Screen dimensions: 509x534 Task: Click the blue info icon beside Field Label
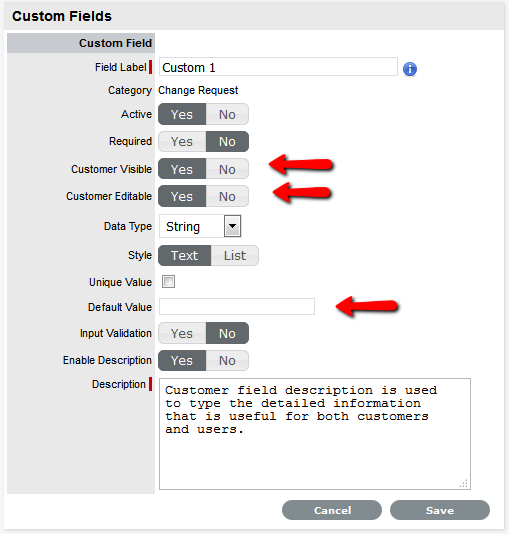pos(410,69)
